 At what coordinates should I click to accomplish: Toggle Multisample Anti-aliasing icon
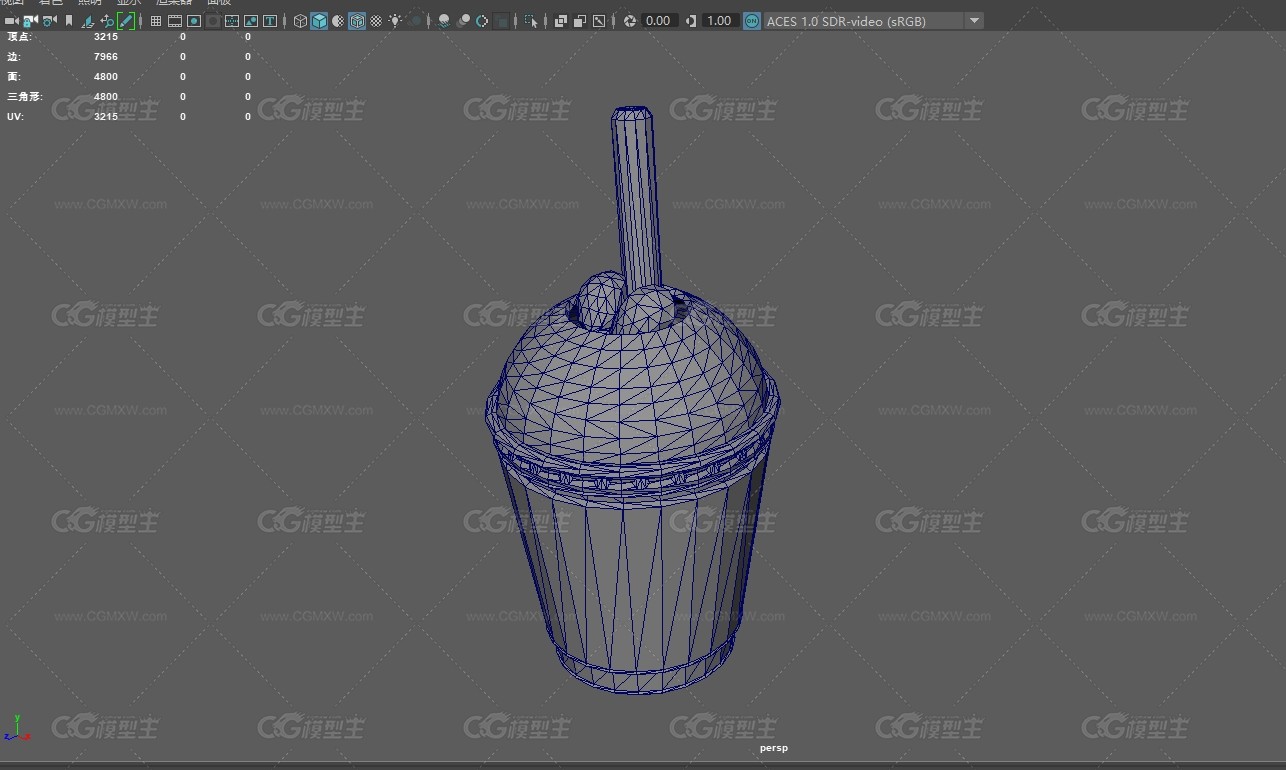[x=483, y=20]
